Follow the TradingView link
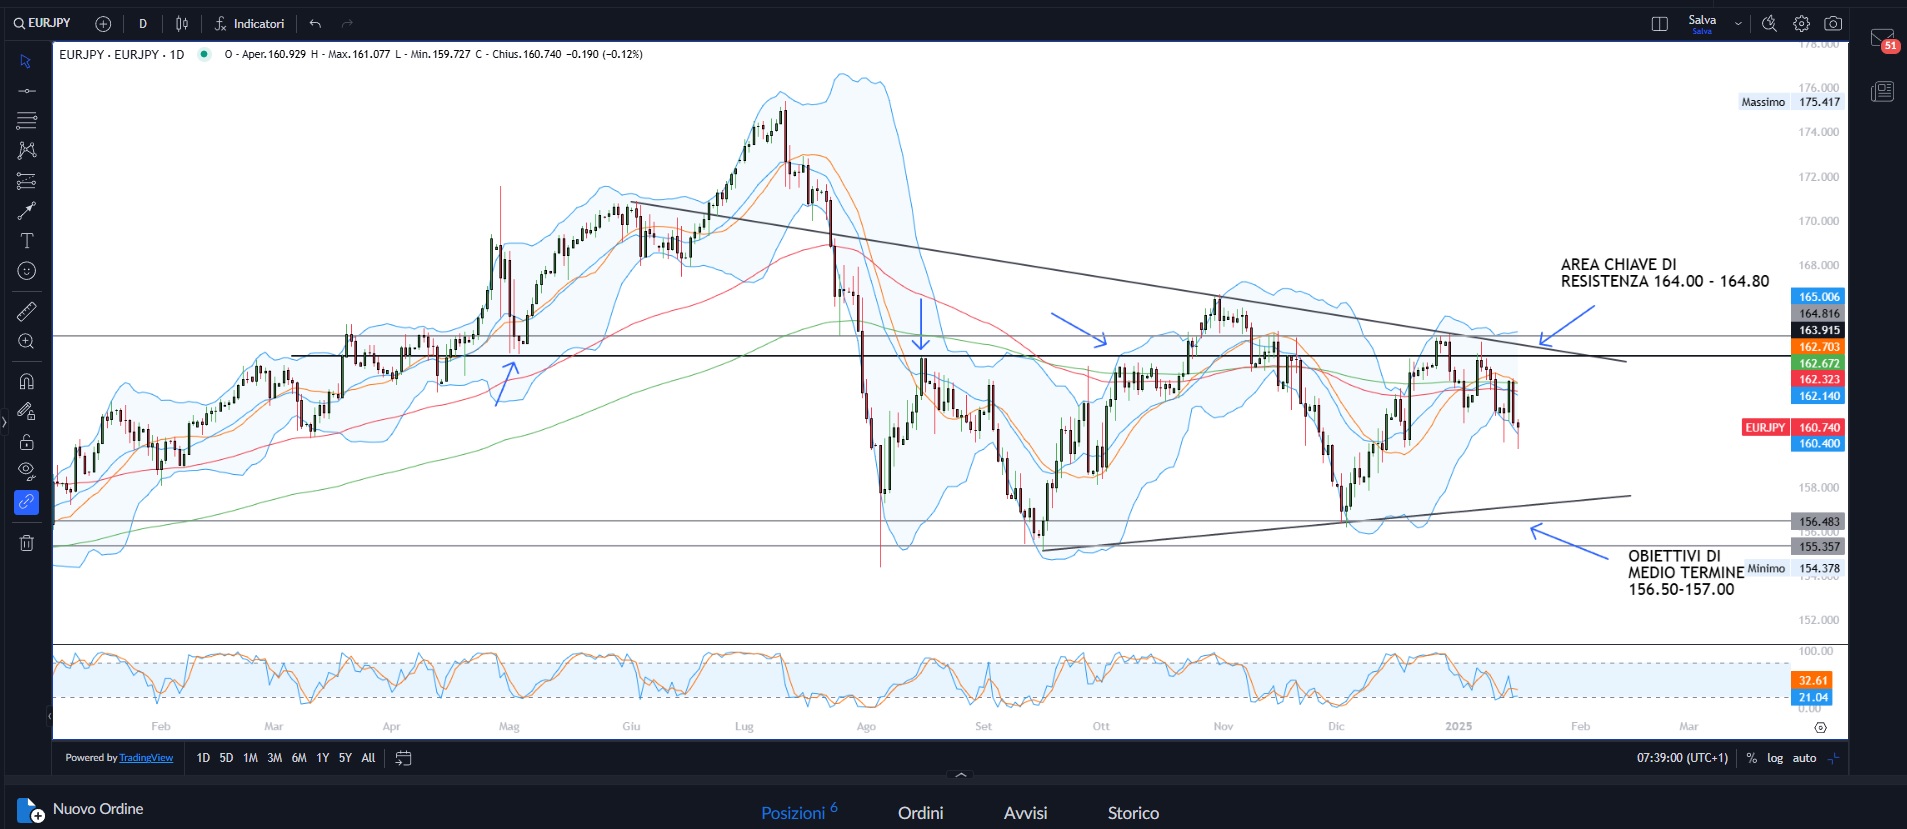This screenshot has height=829, width=1907. pyautogui.click(x=146, y=758)
